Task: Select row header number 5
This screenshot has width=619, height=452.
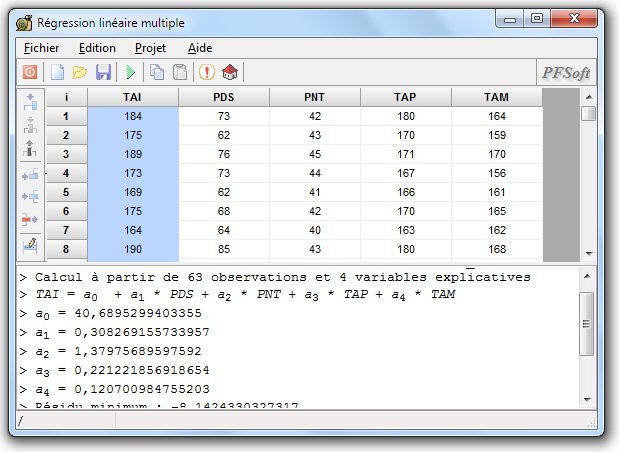Action: tap(66, 192)
